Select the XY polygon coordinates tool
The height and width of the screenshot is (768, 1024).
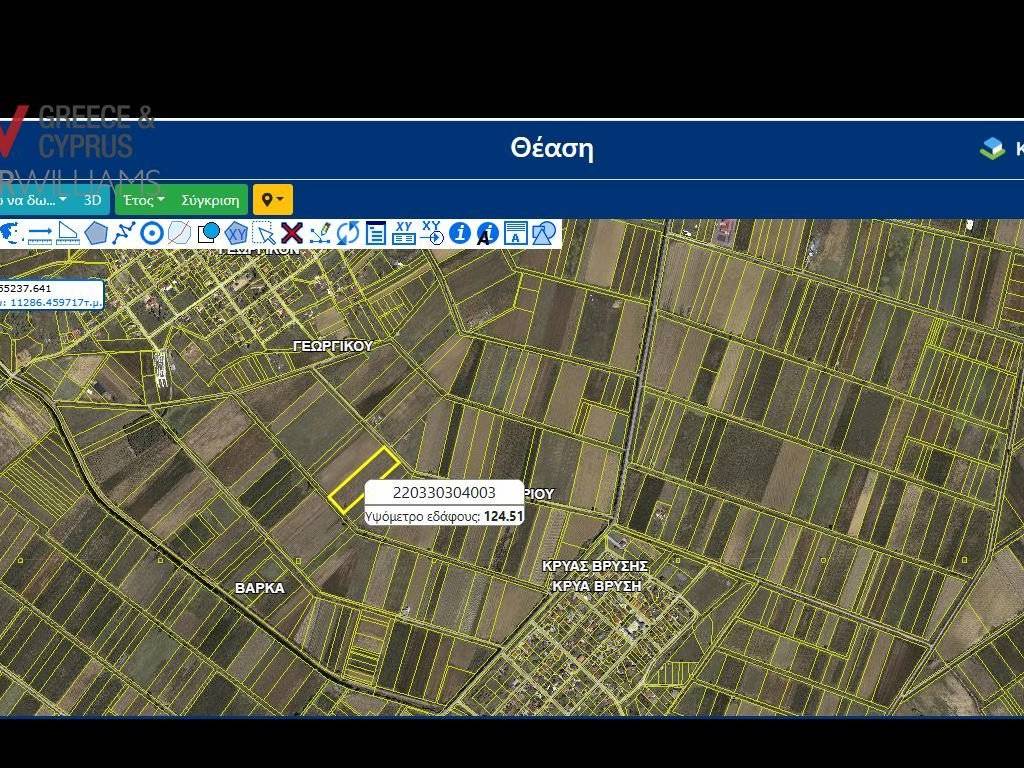(236, 234)
